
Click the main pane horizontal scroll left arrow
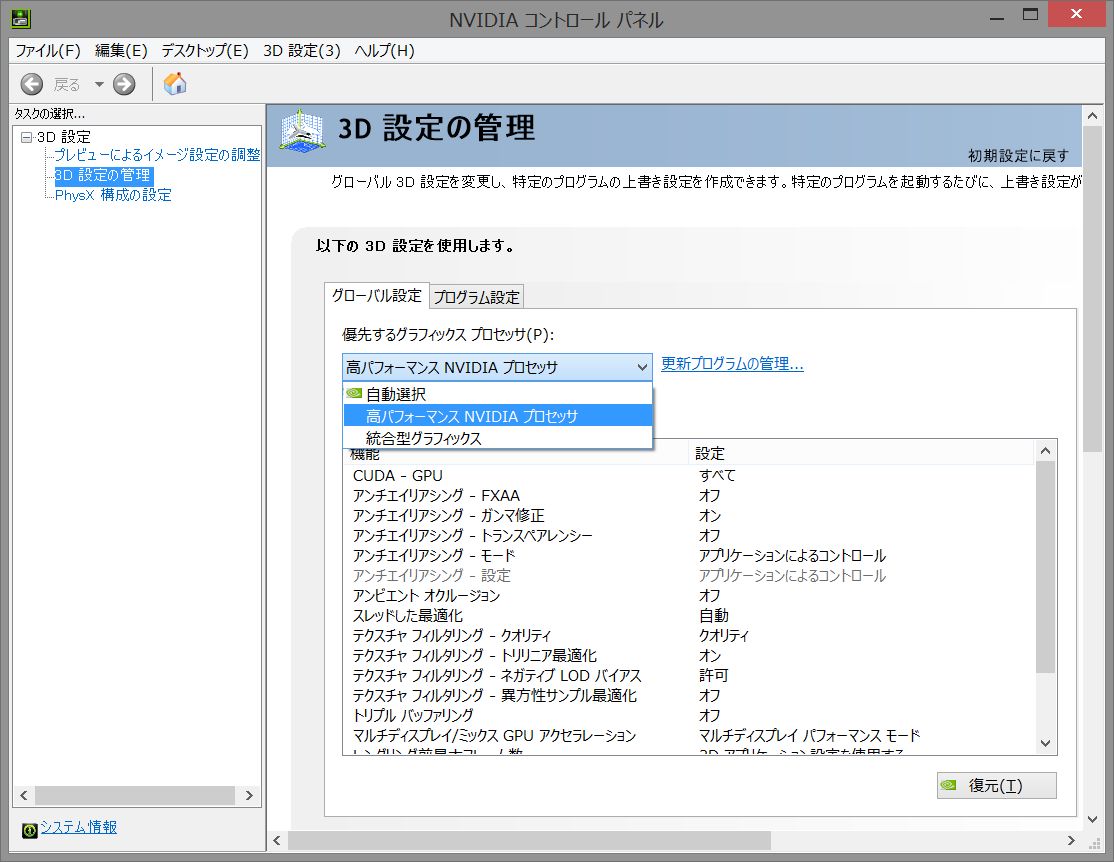[x=277, y=841]
